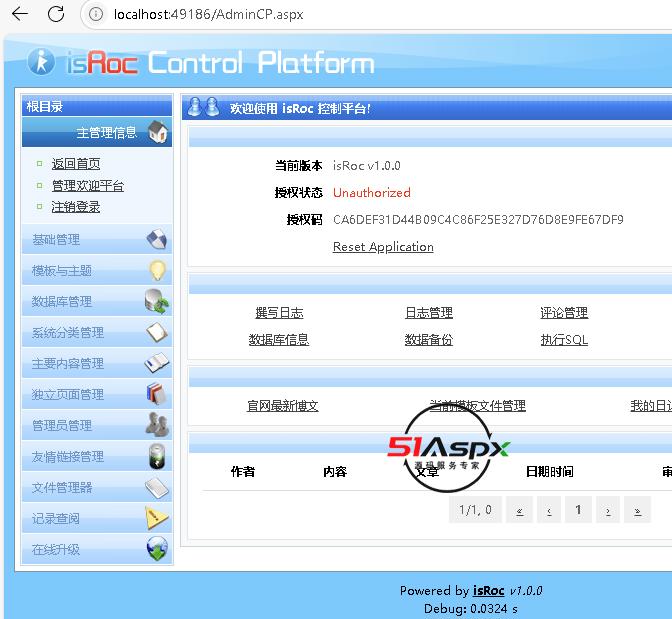Click the light bulb icon for 模板与主题
The height and width of the screenshot is (619, 672).
(x=157, y=270)
